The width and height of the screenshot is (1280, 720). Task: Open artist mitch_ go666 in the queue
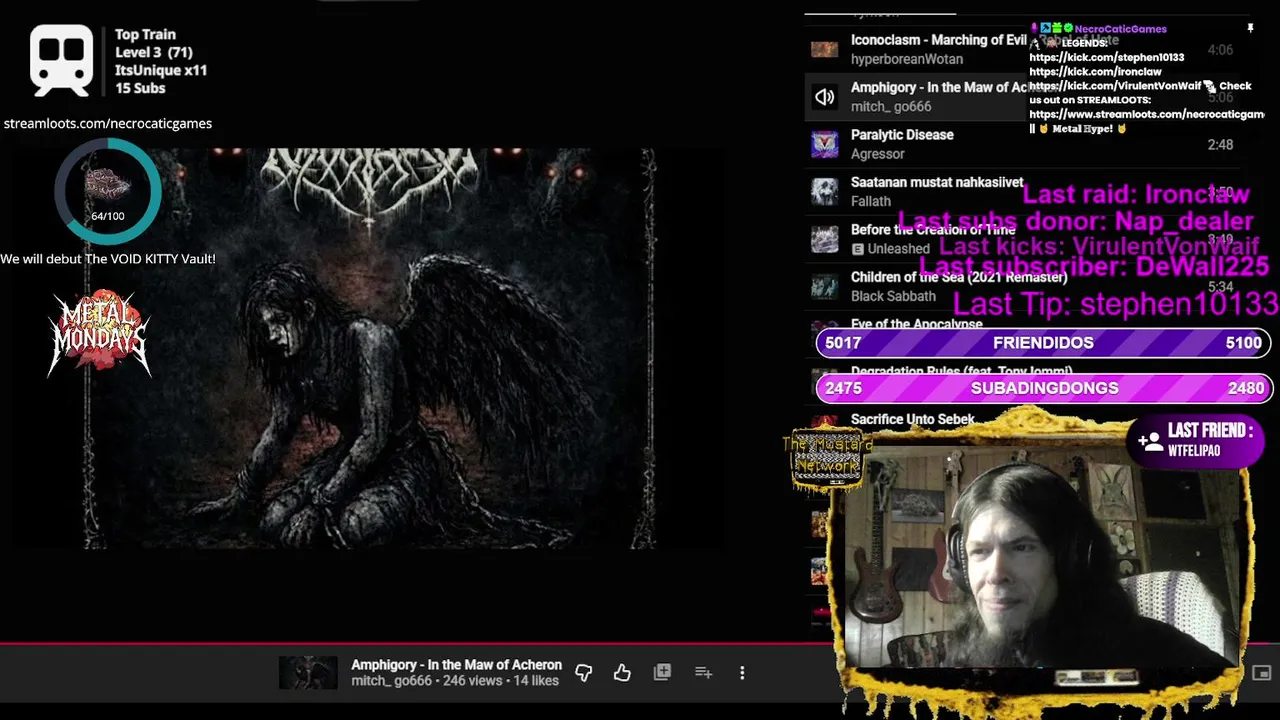click(891, 107)
